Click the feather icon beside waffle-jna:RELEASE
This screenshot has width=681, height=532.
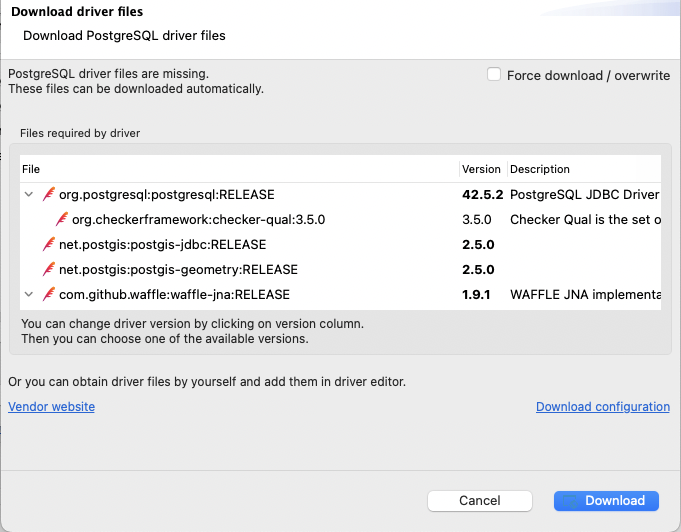tap(48, 294)
